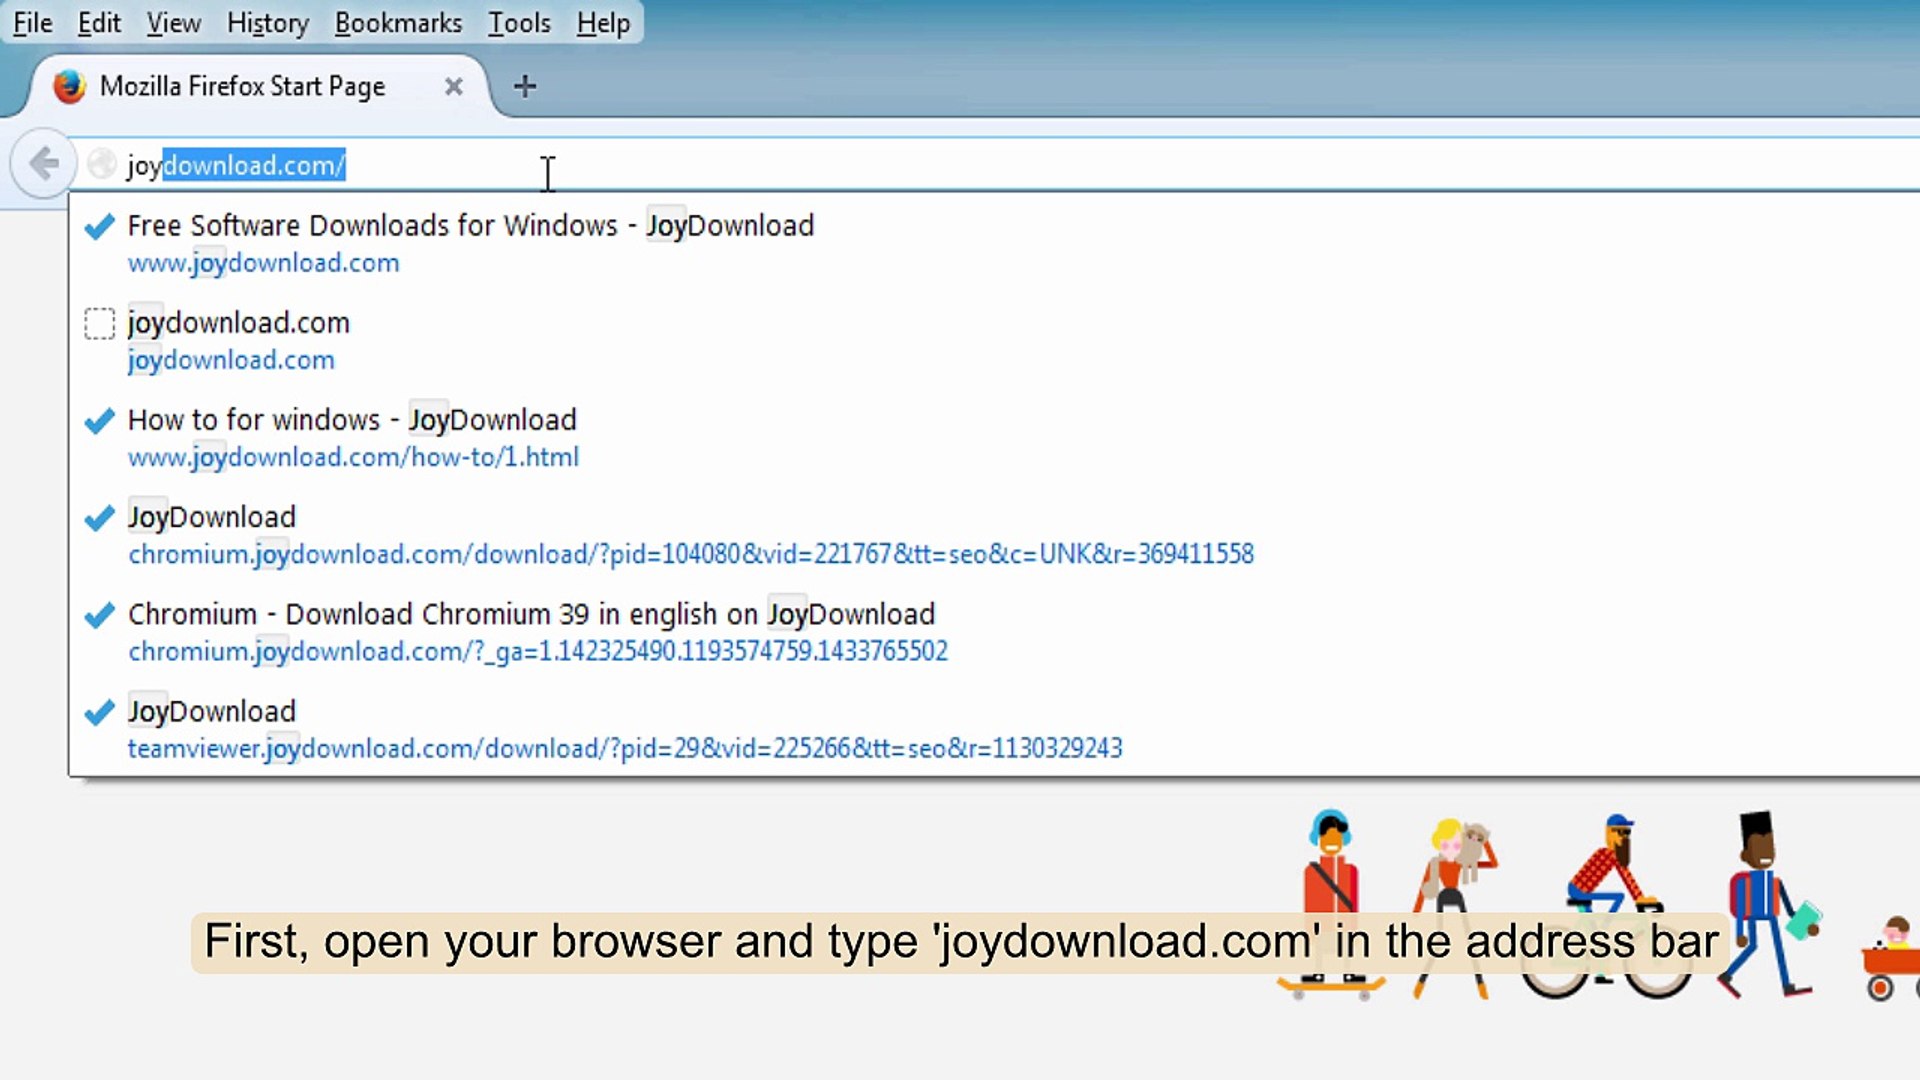Open a new tab with the plus icon
1920x1080 pixels.
coord(524,87)
